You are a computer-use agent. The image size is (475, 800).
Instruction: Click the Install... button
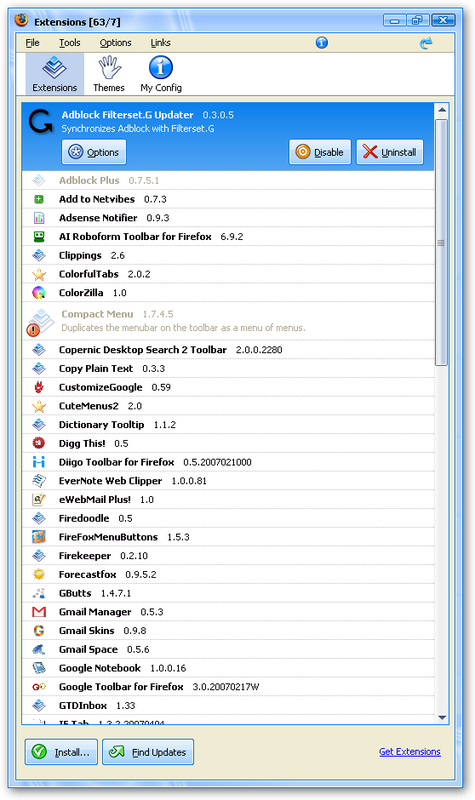[x=61, y=752]
